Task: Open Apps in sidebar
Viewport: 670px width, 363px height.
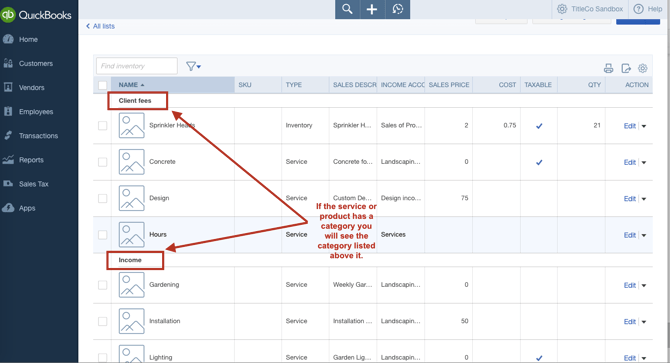Action: [x=27, y=208]
